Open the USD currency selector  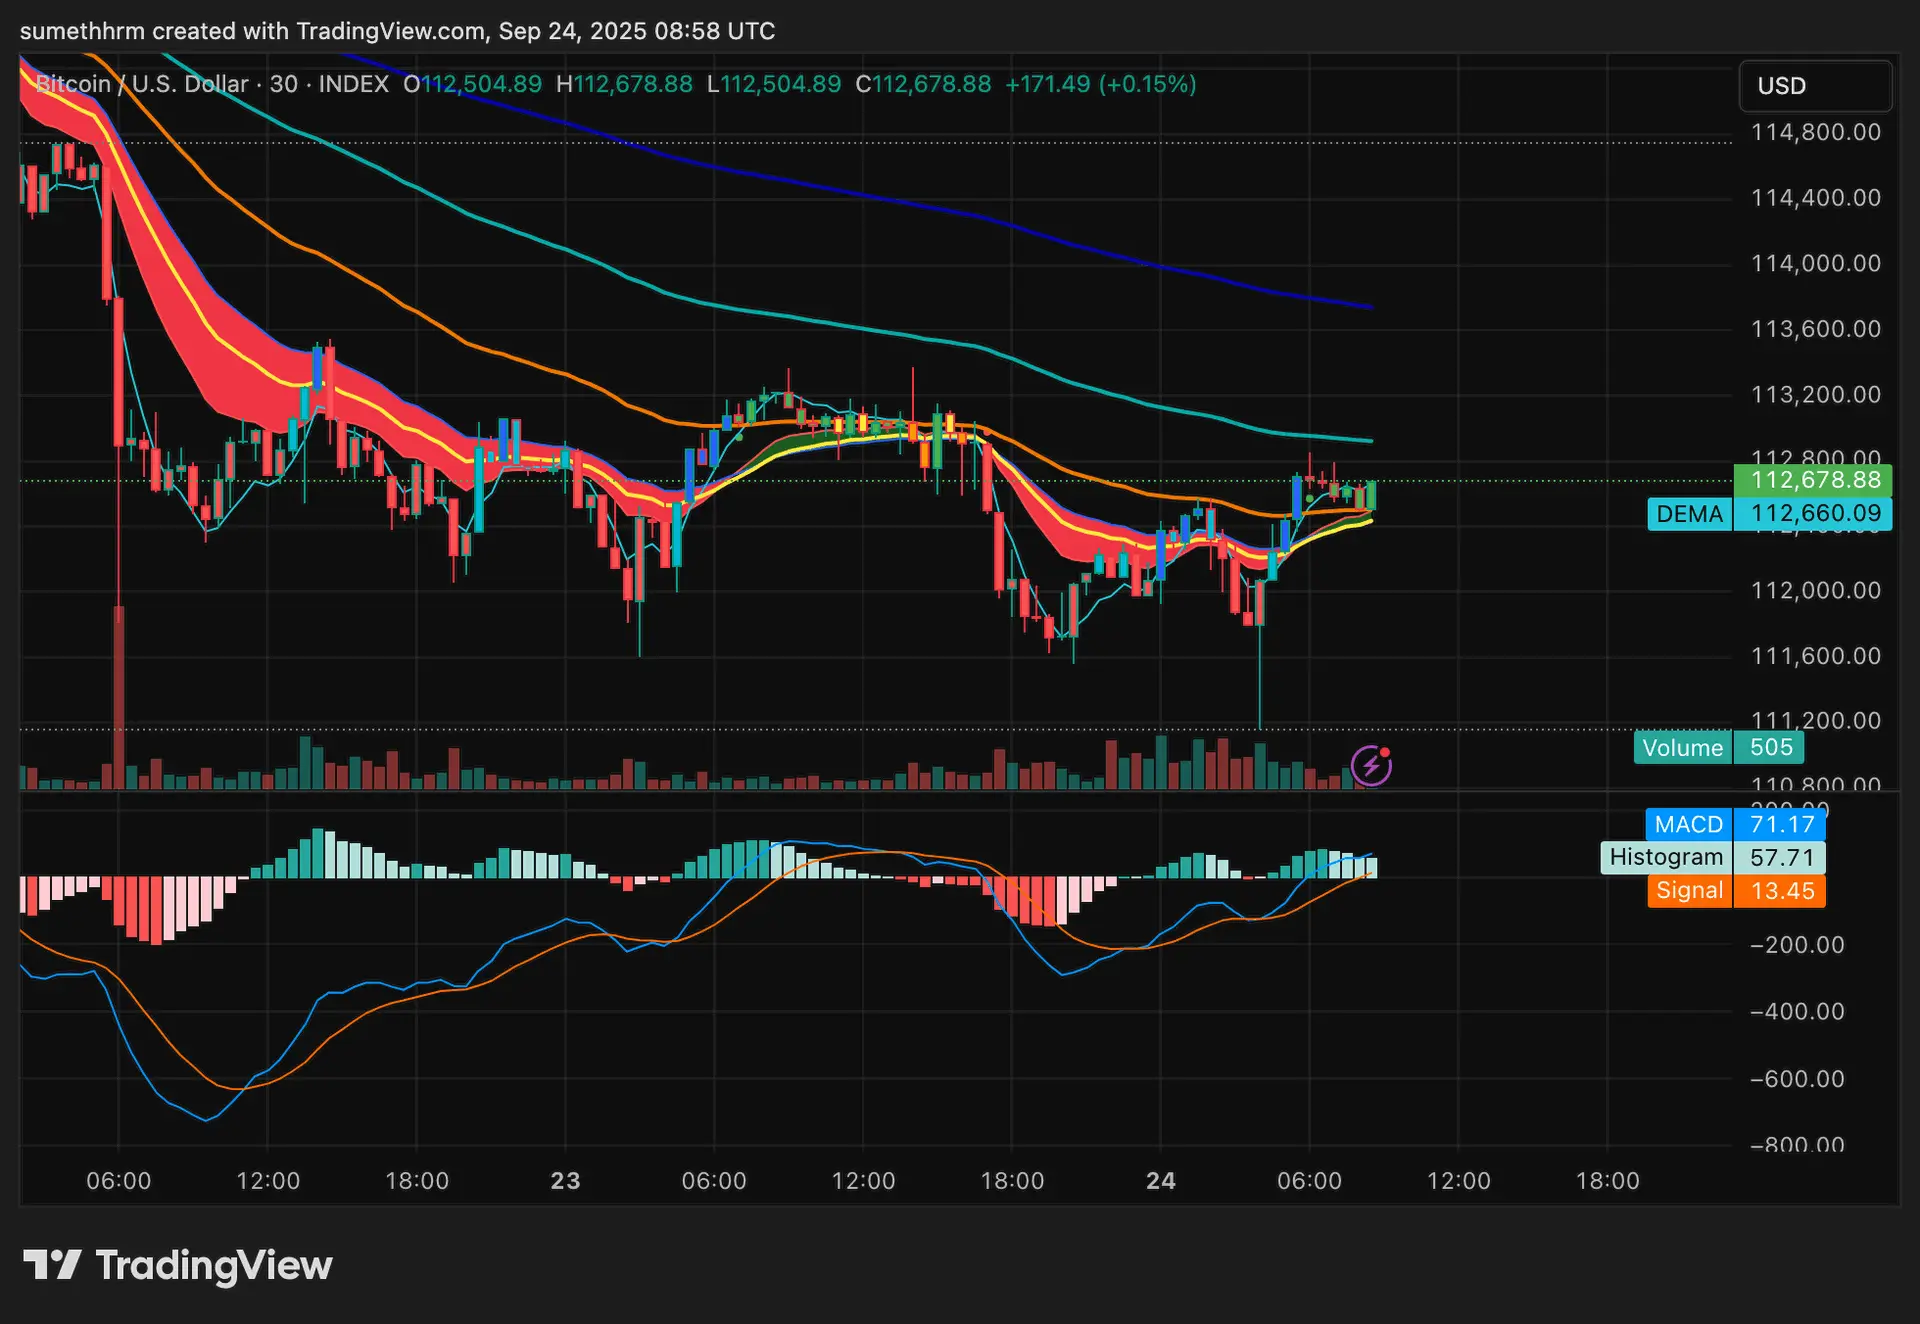tap(1814, 86)
